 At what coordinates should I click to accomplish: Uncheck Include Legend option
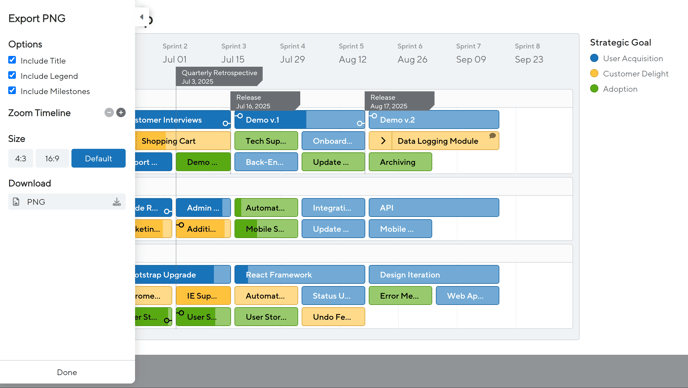click(12, 75)
